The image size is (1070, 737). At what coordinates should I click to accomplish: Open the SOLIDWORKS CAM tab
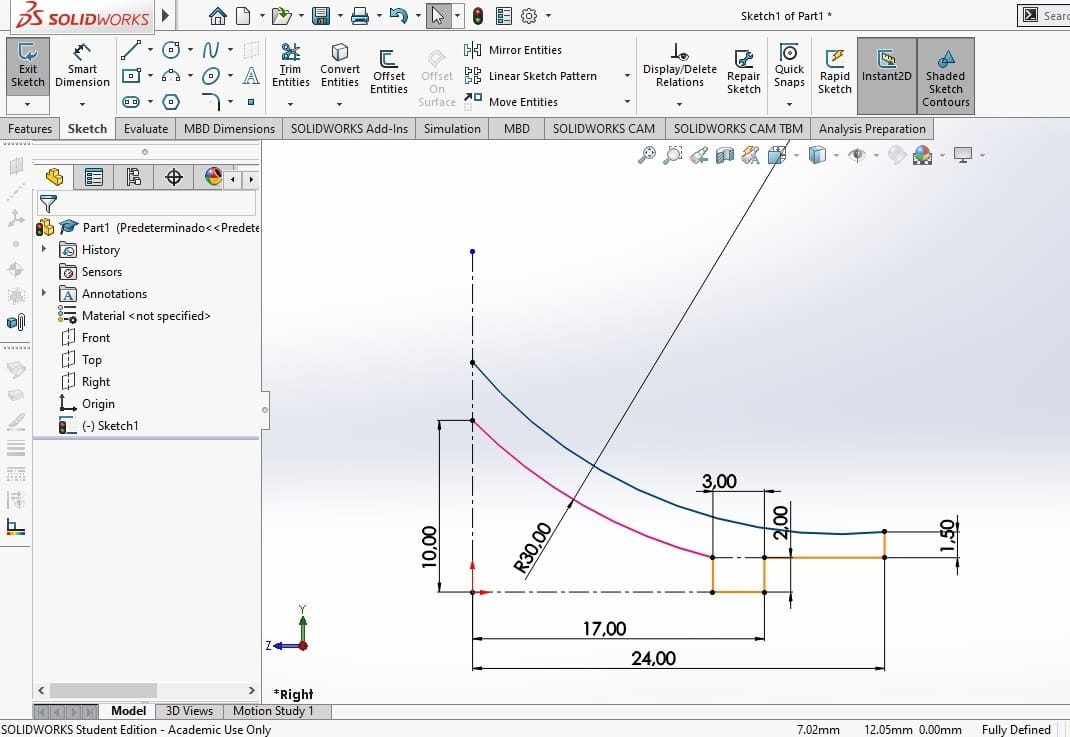coord(604,129)
